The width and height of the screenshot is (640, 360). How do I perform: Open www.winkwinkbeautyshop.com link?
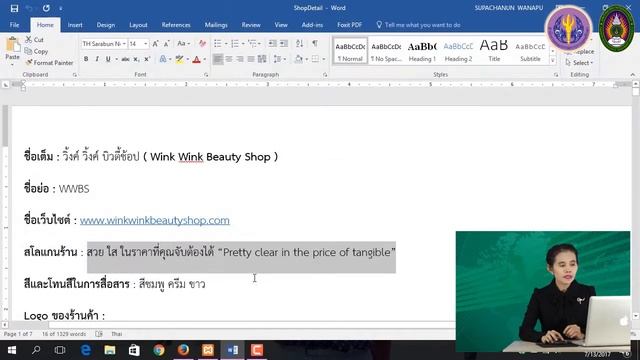point(155,220)
